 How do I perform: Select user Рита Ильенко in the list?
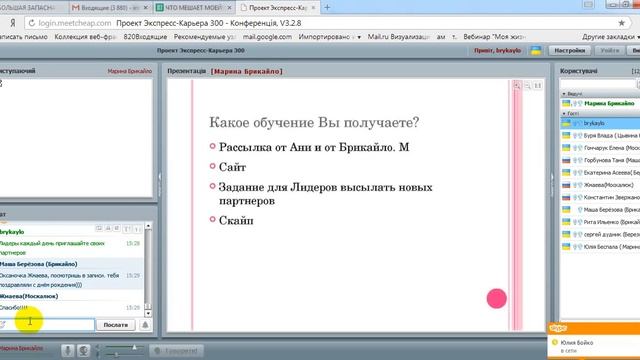coord(600,222)
